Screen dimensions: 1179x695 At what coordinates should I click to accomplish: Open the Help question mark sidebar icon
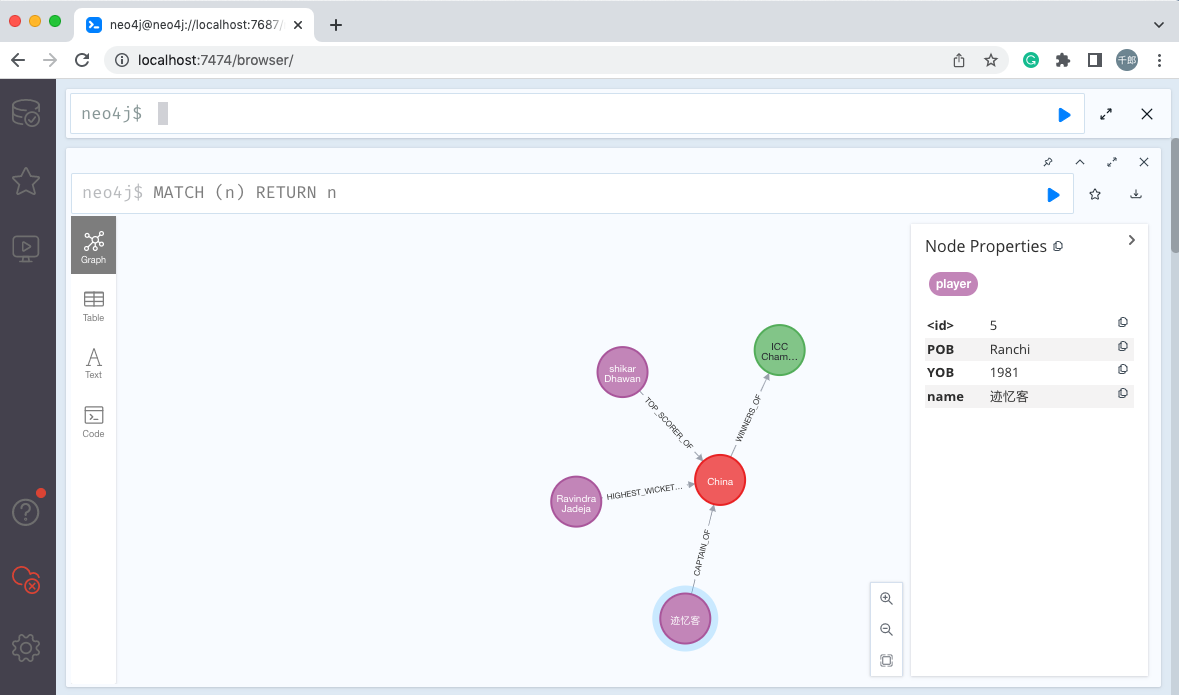point(26,511)
